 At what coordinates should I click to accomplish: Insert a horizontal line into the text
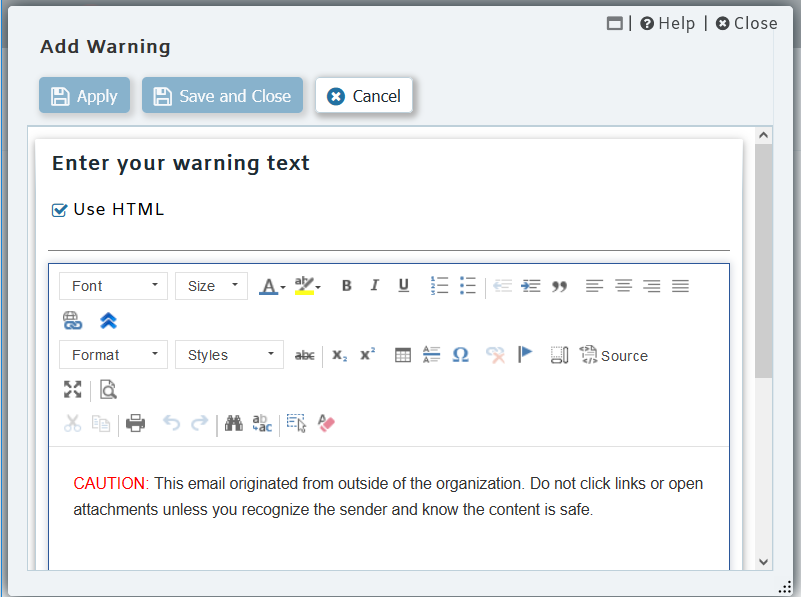click(x=431, y=354)
